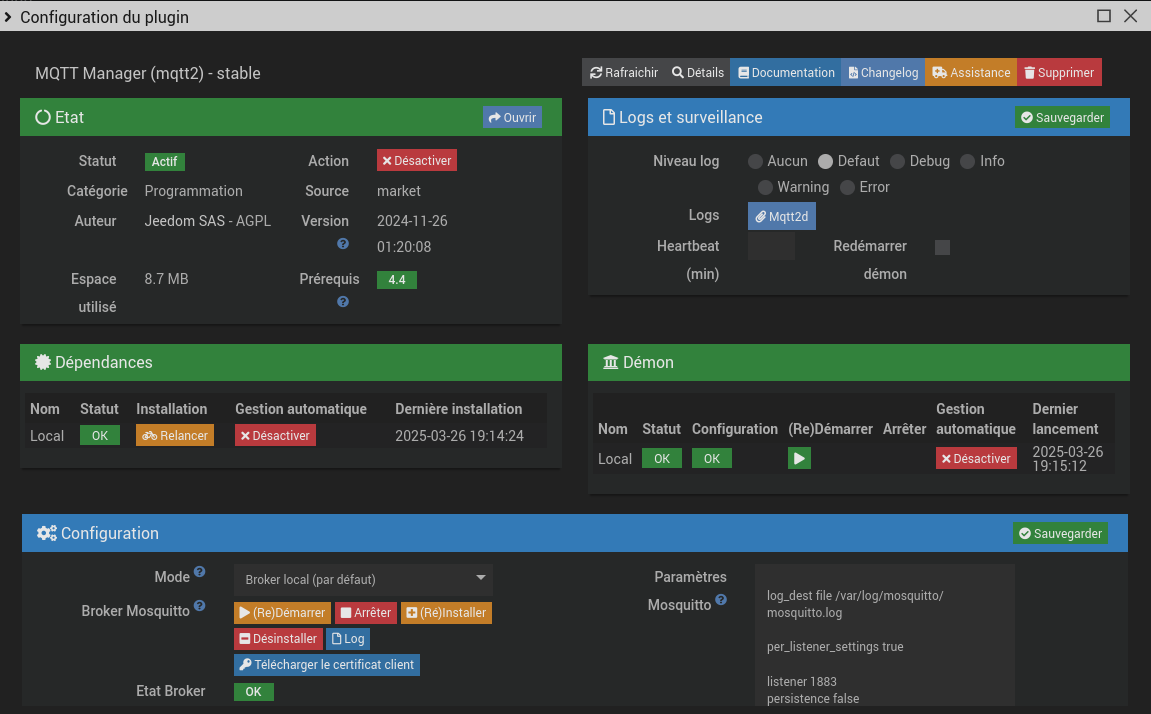
Task: Open the Mode broker dropdown
Action: [x=363, y=579]
